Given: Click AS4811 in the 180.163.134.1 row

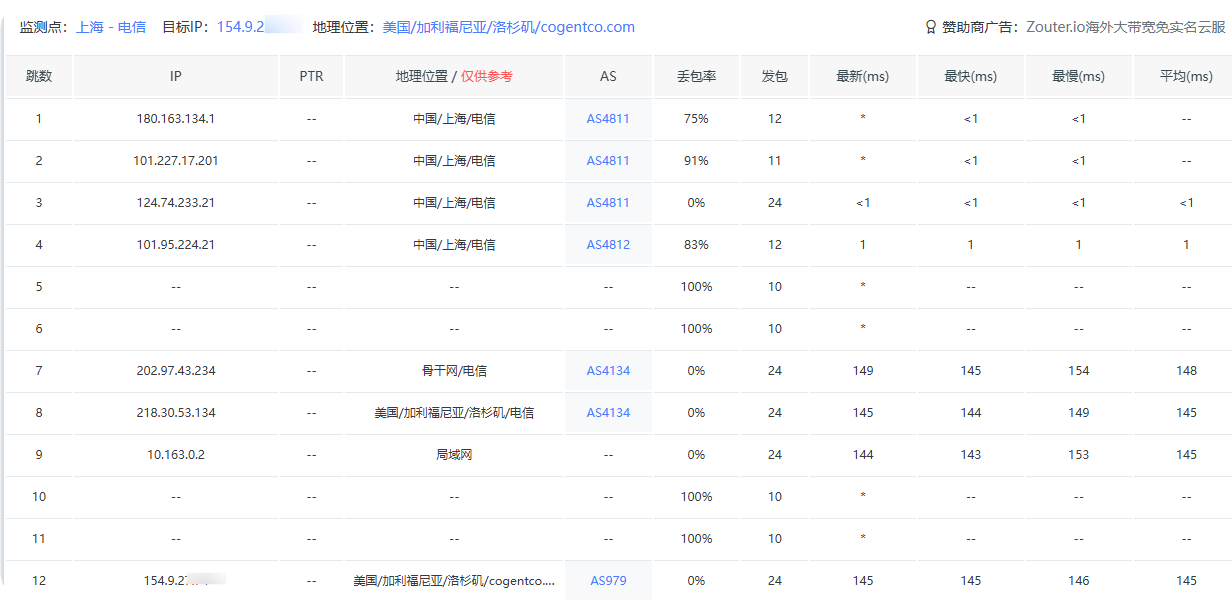Looking at the screenshot, I should coord(608,119).
